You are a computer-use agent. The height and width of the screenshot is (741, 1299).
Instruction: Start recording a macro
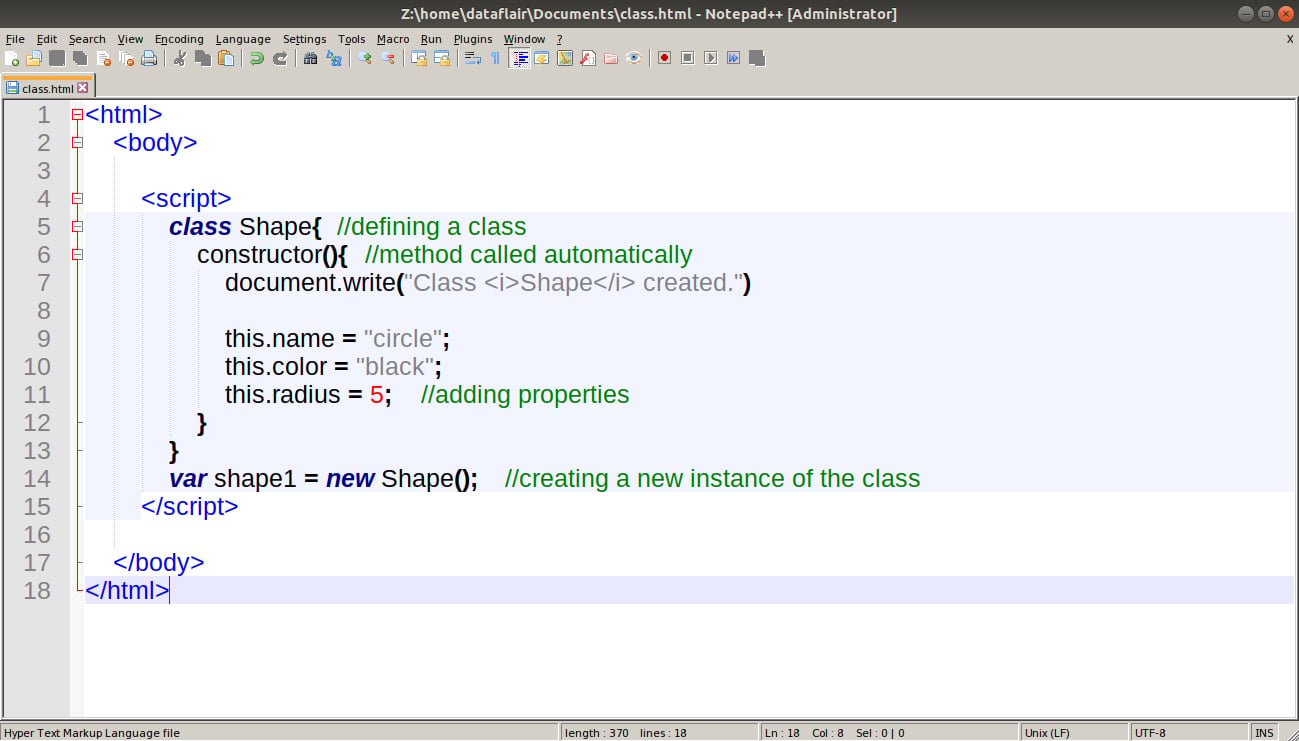(664, 58)
